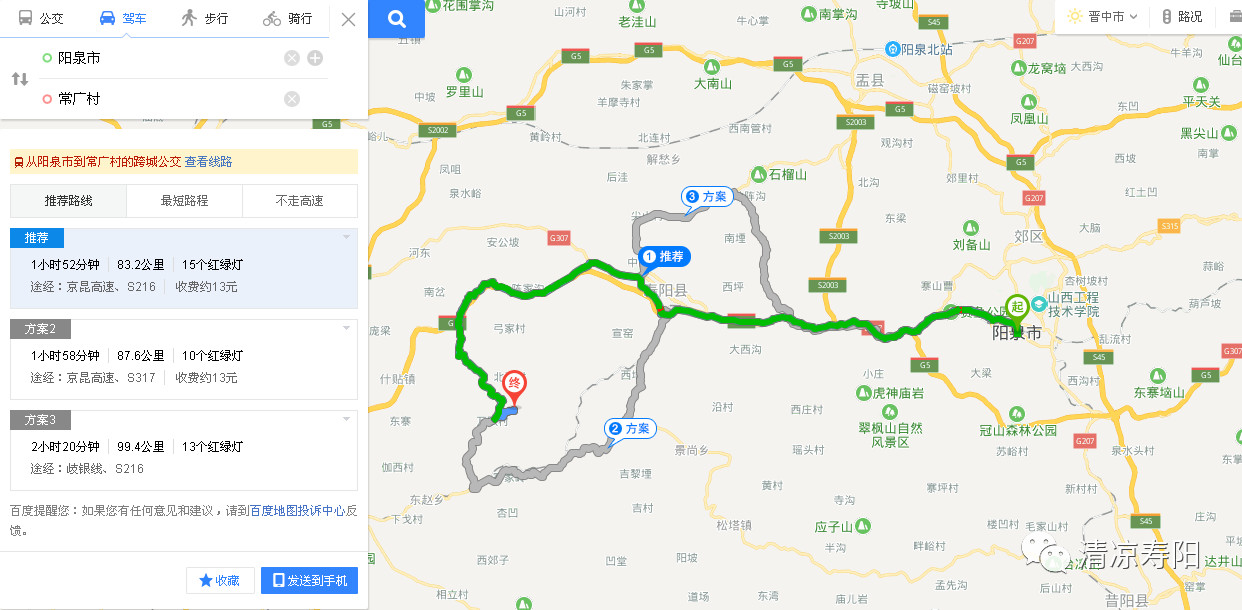Swap start and destination arrows icon
This screenshot has width=1242, height=610.
click(20, 79)
